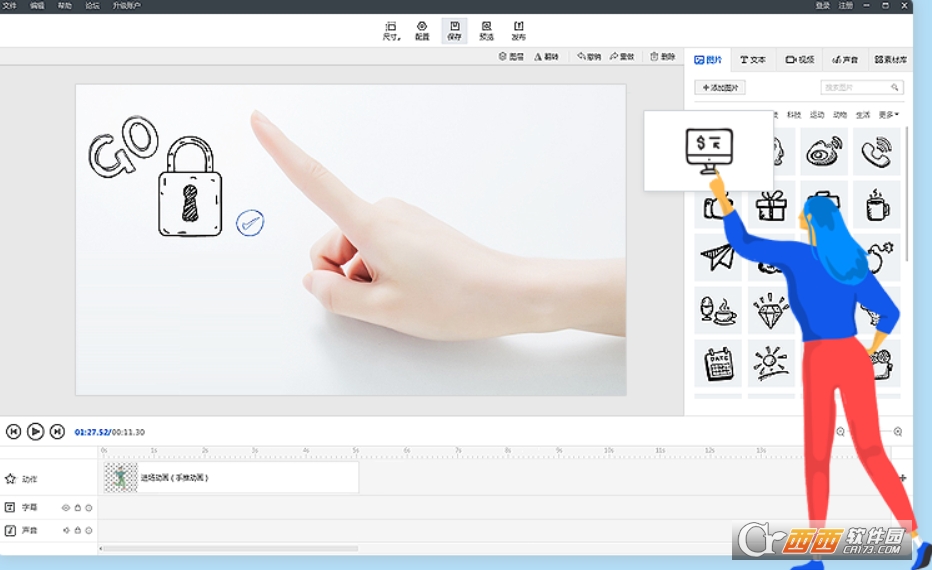Expand the 更多 category dropdown
Image resolution: width=932 pixels, height=570 pixels.
[888, 115]
